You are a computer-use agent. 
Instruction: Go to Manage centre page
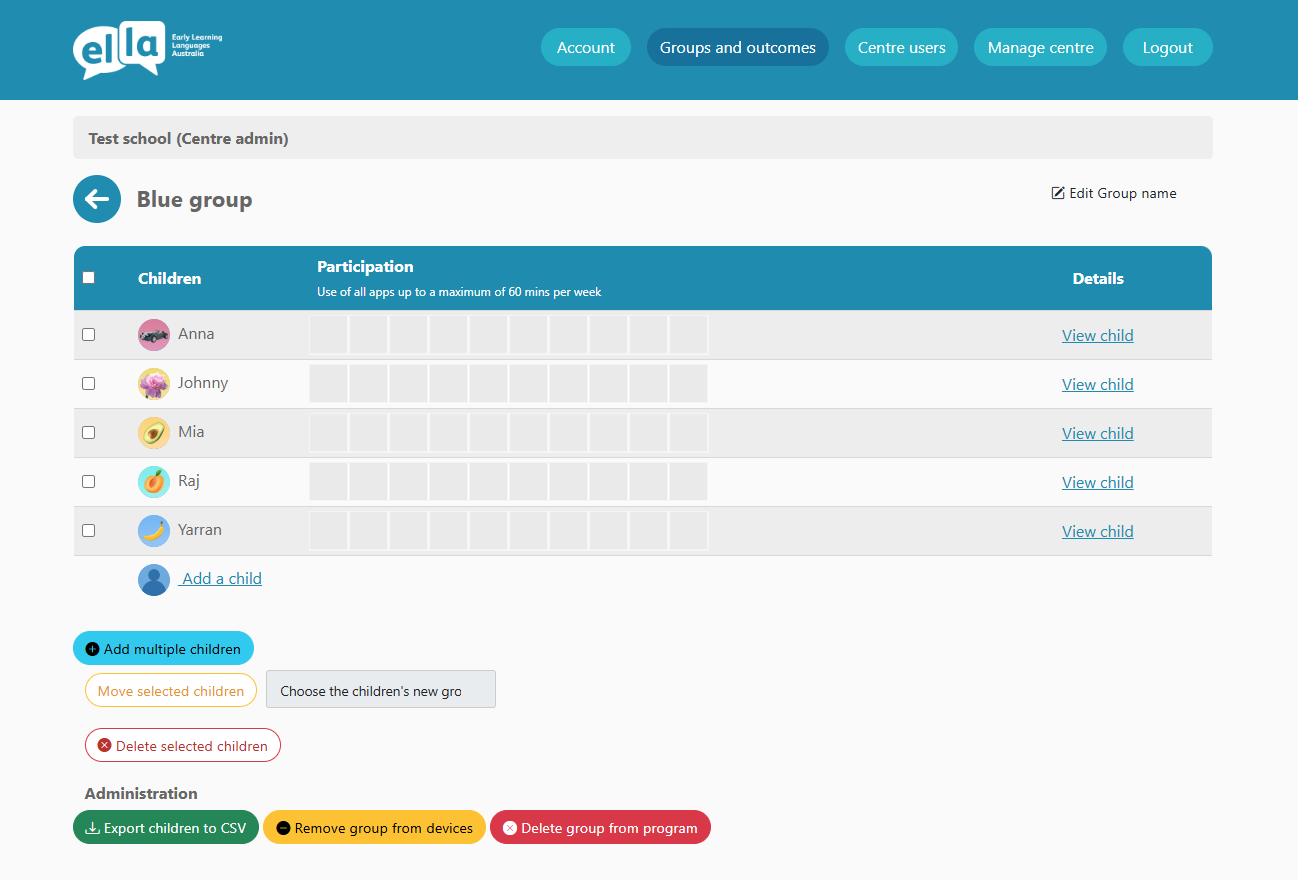tap(1040, 47)
